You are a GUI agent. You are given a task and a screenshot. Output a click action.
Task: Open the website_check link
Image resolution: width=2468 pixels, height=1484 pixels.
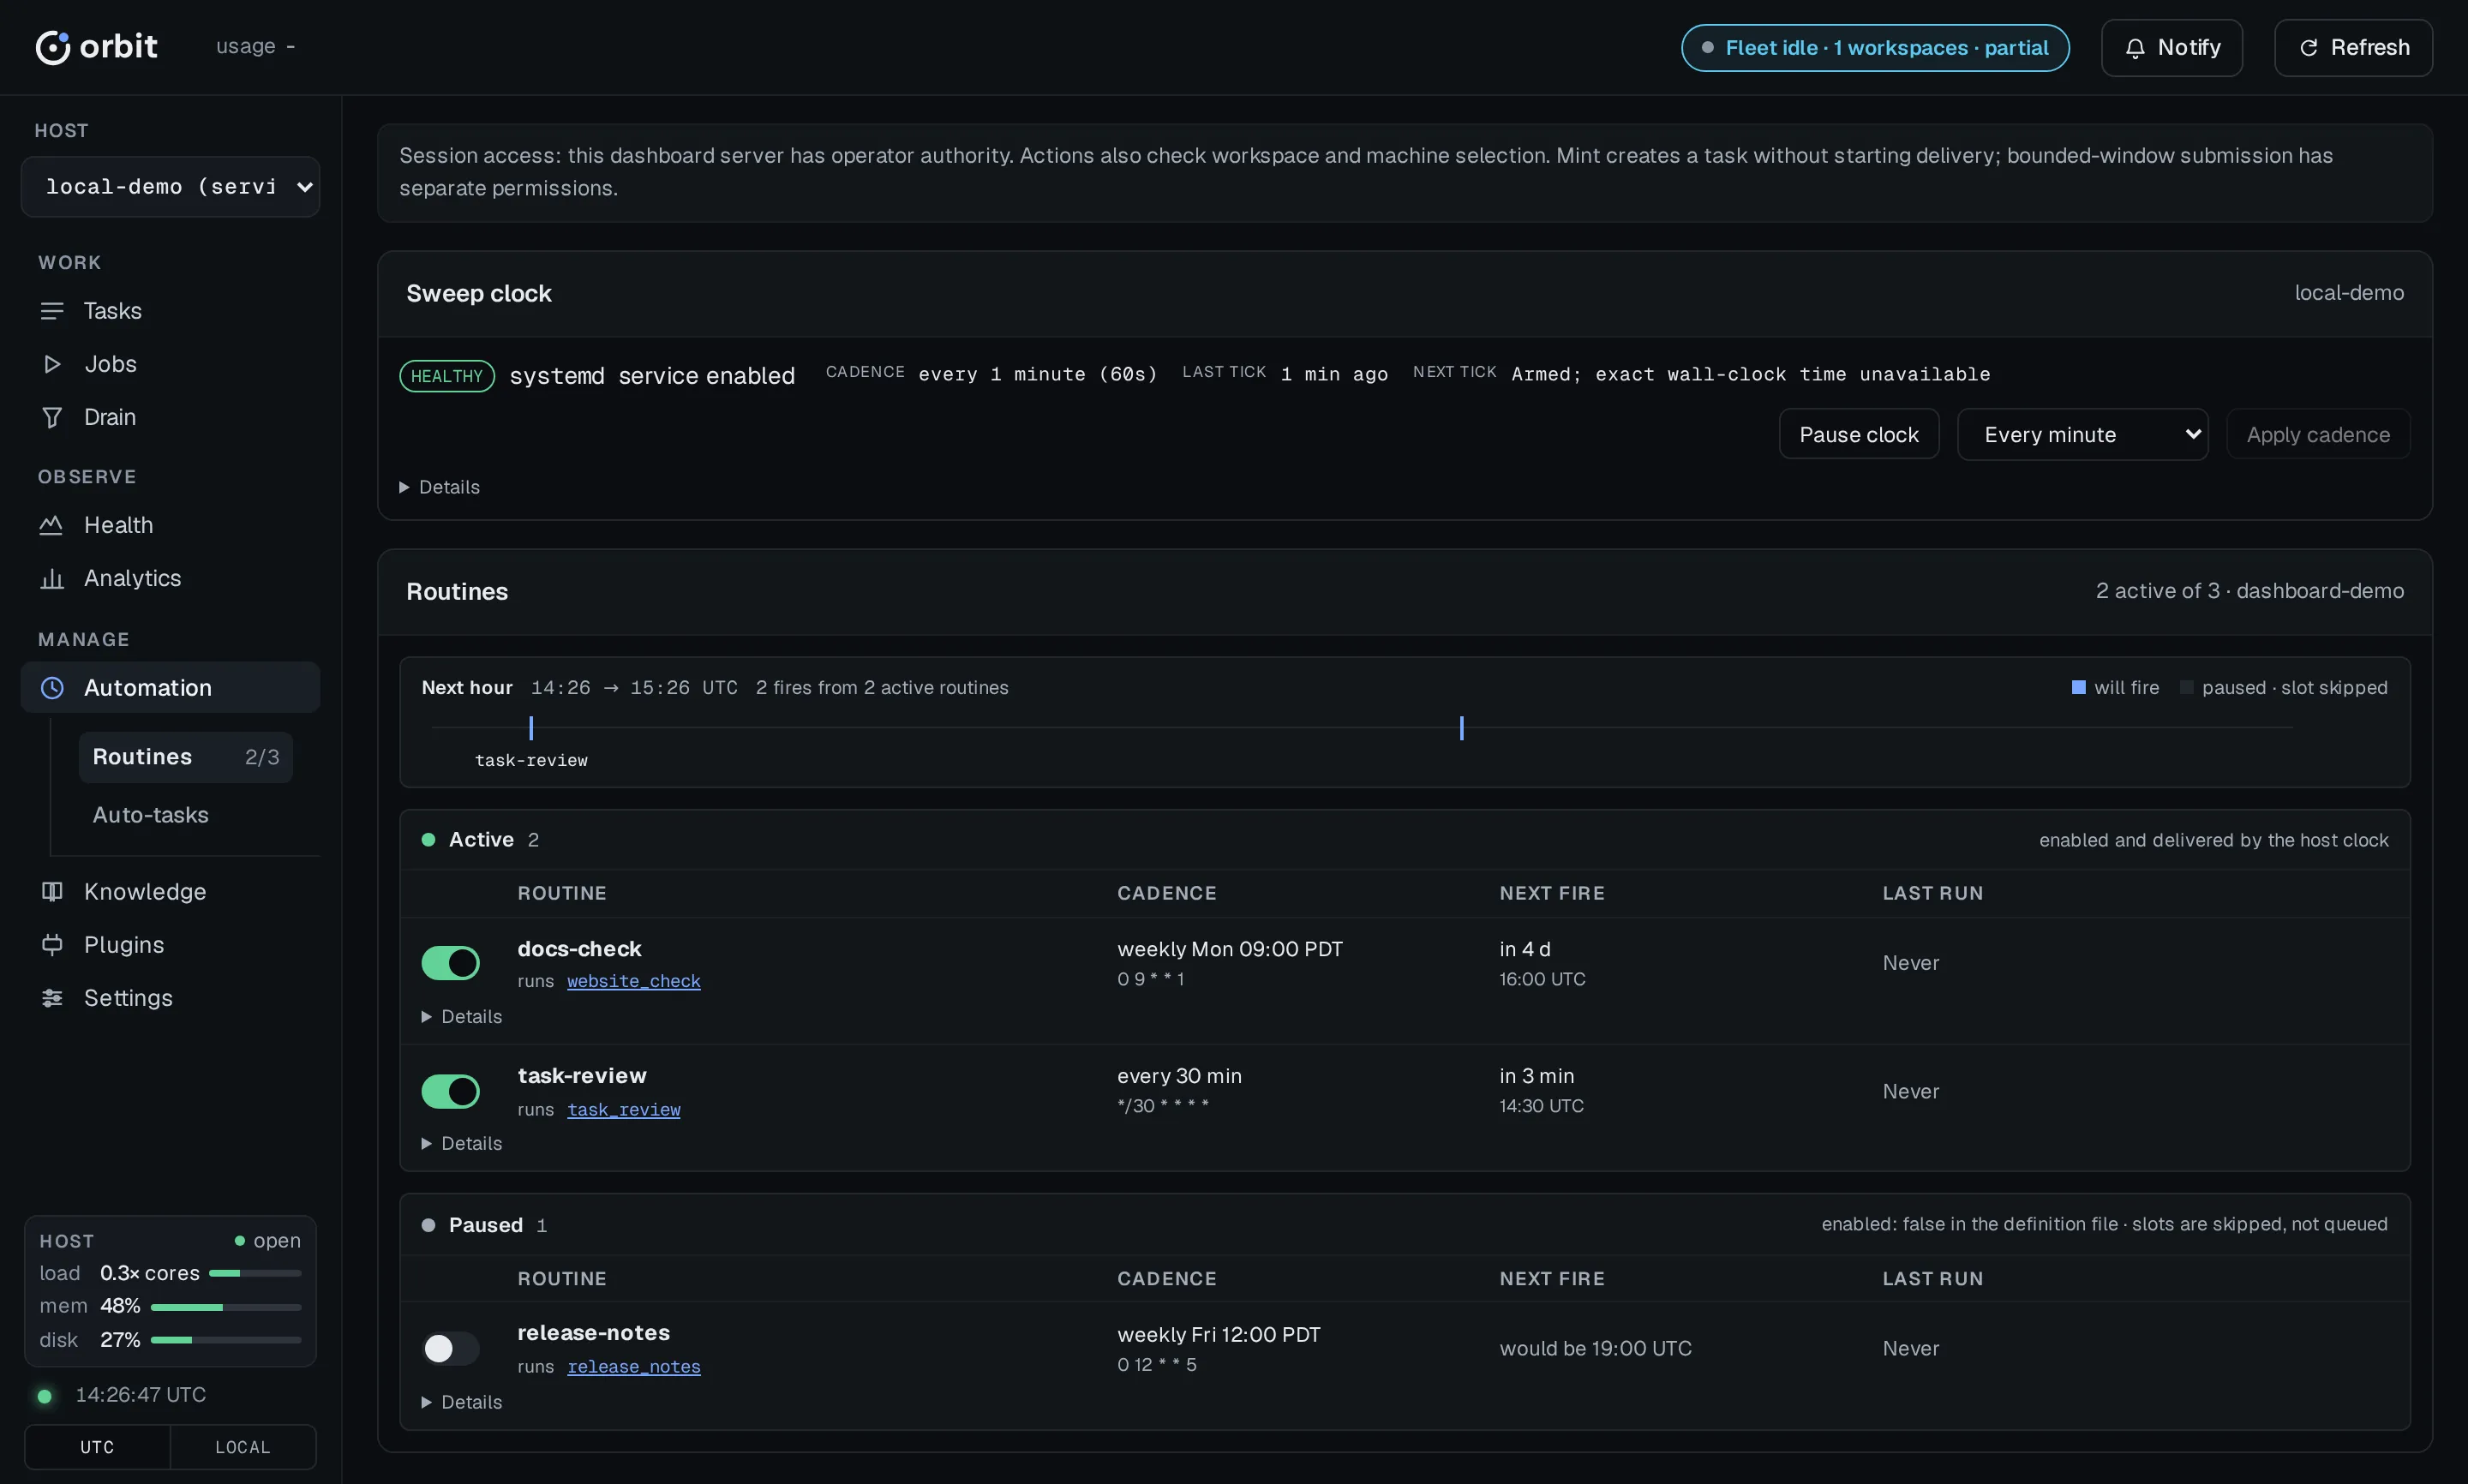coord(634,981)
